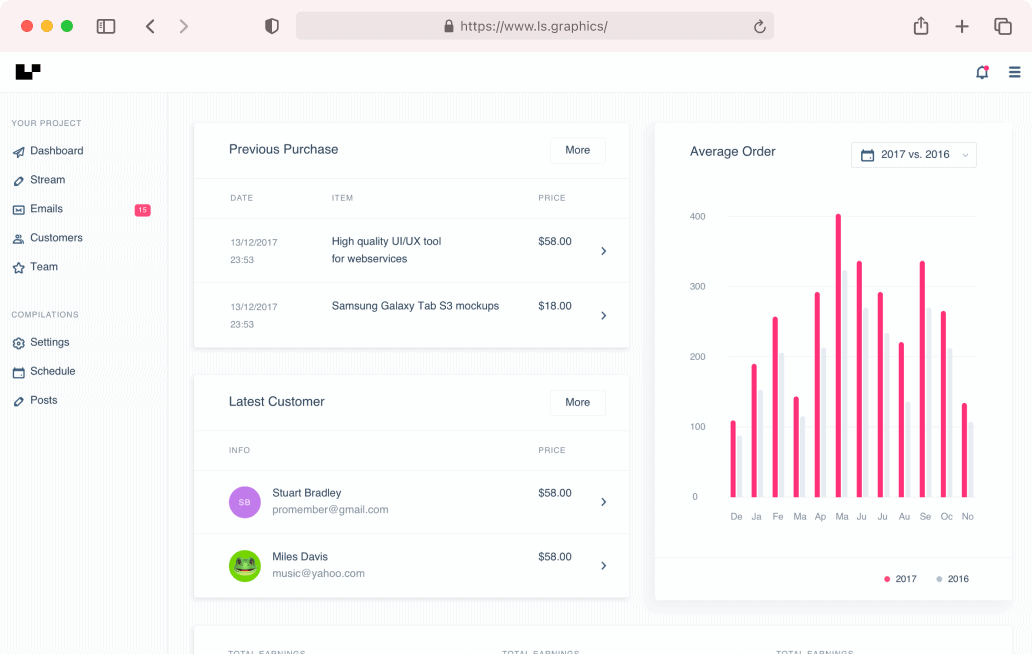Click the ITEM column header

tap(342, 198)
